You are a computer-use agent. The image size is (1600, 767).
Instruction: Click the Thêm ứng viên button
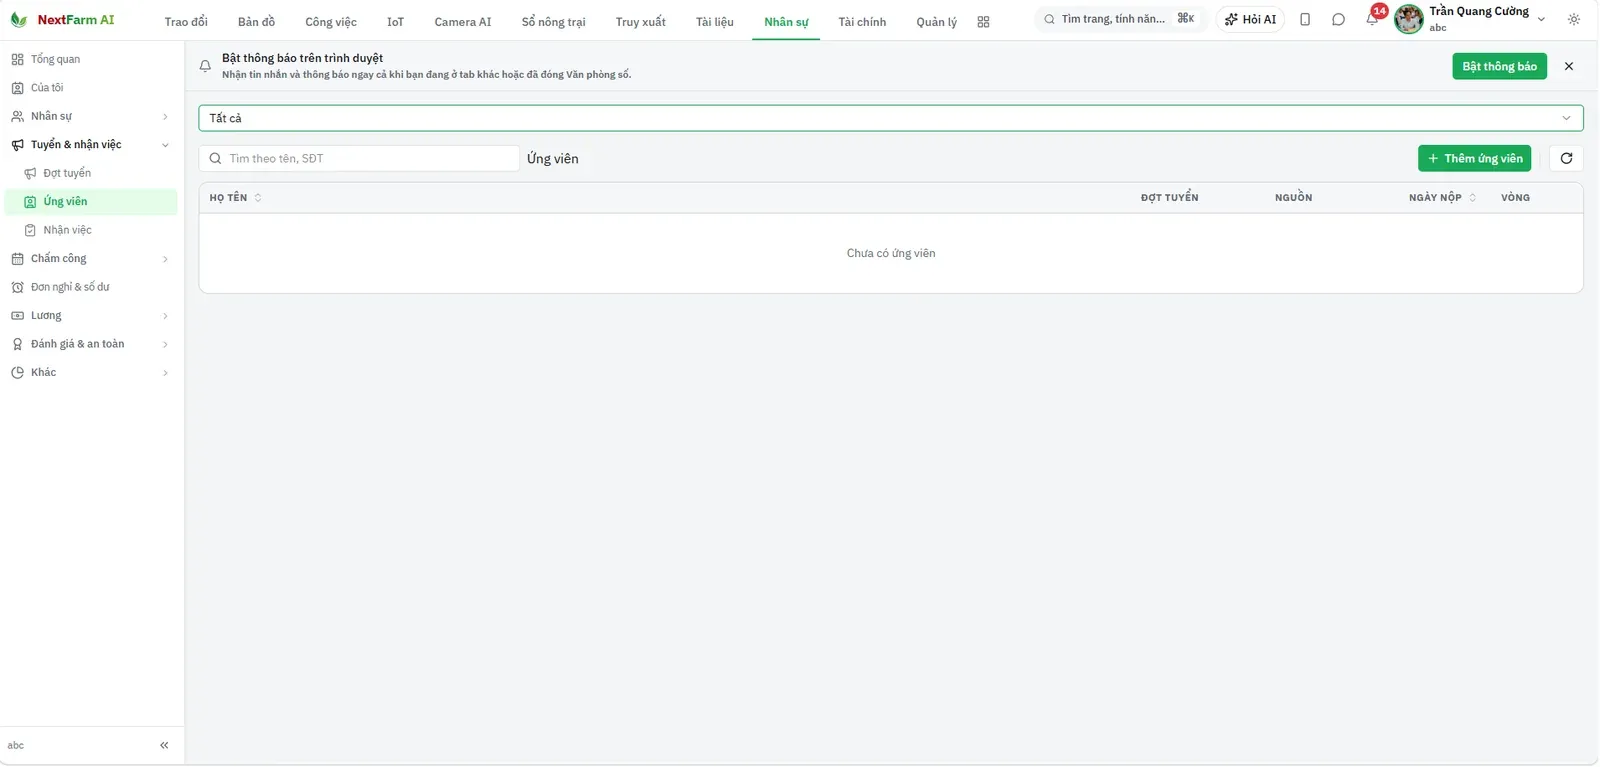click(1474, 158)
